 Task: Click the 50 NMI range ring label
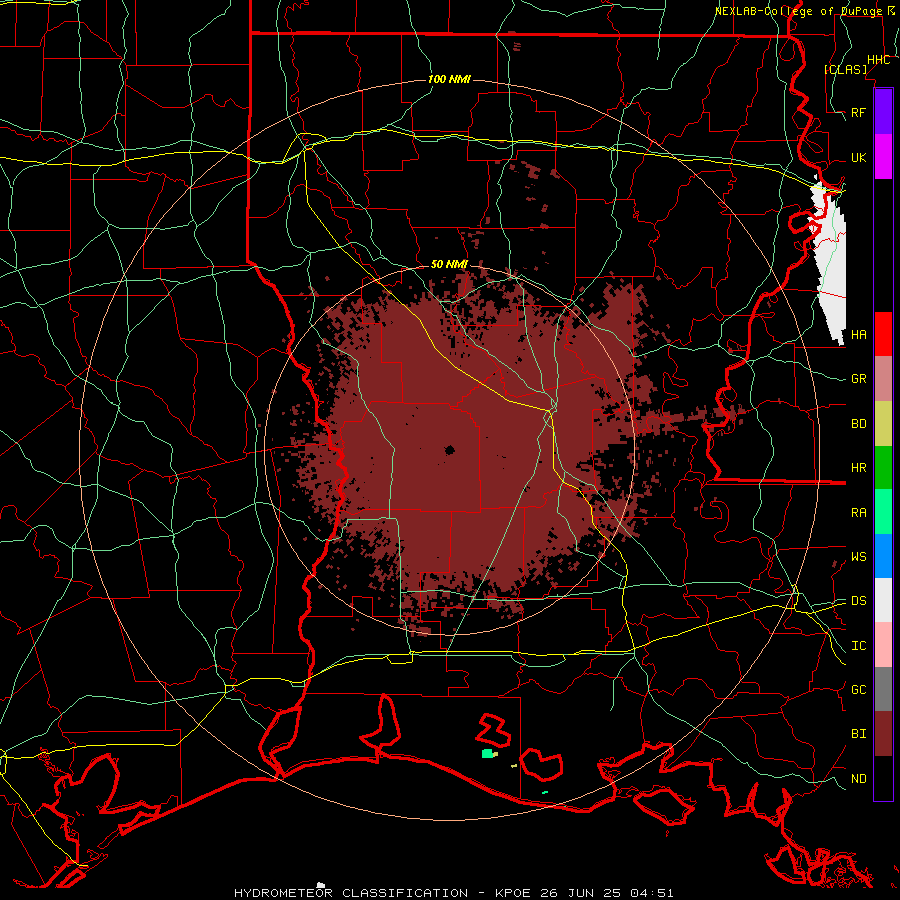pos(449,264)
